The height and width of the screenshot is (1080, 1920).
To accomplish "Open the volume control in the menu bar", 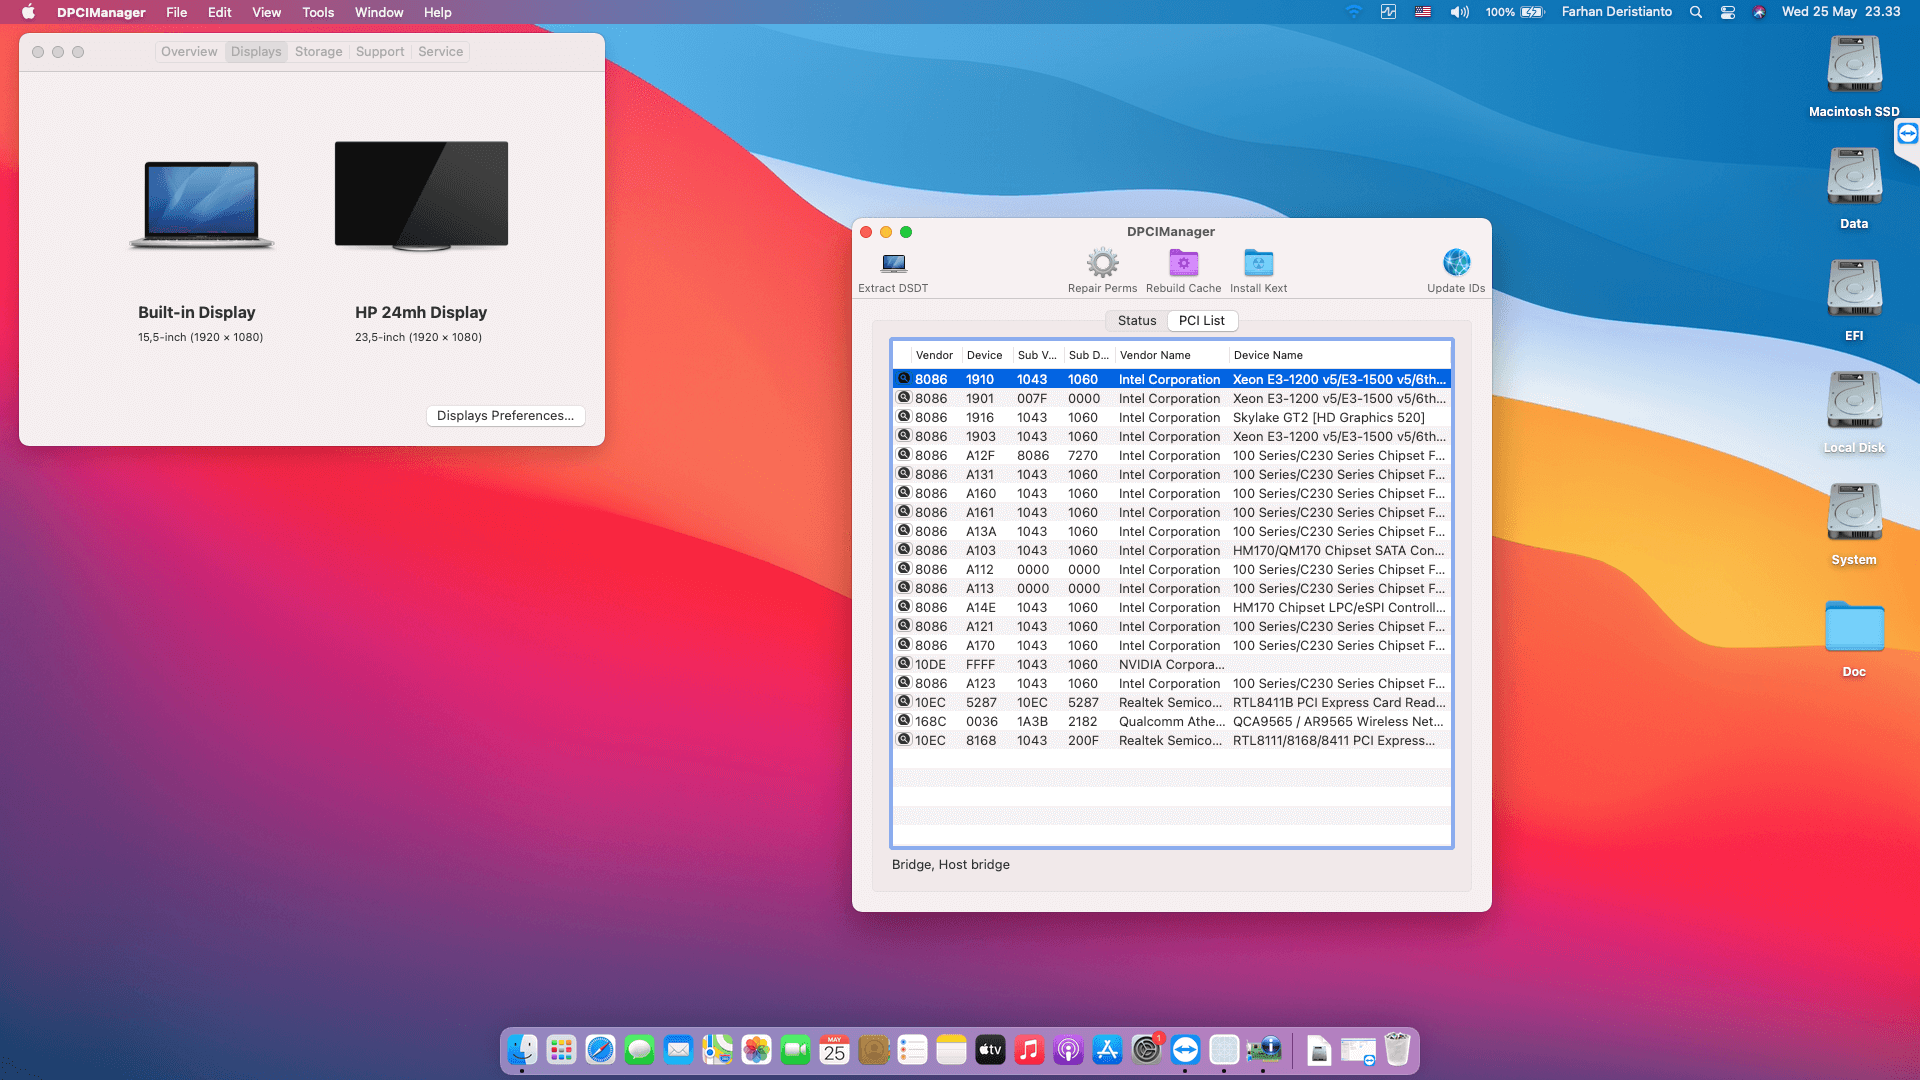I will coord(1460,12).
